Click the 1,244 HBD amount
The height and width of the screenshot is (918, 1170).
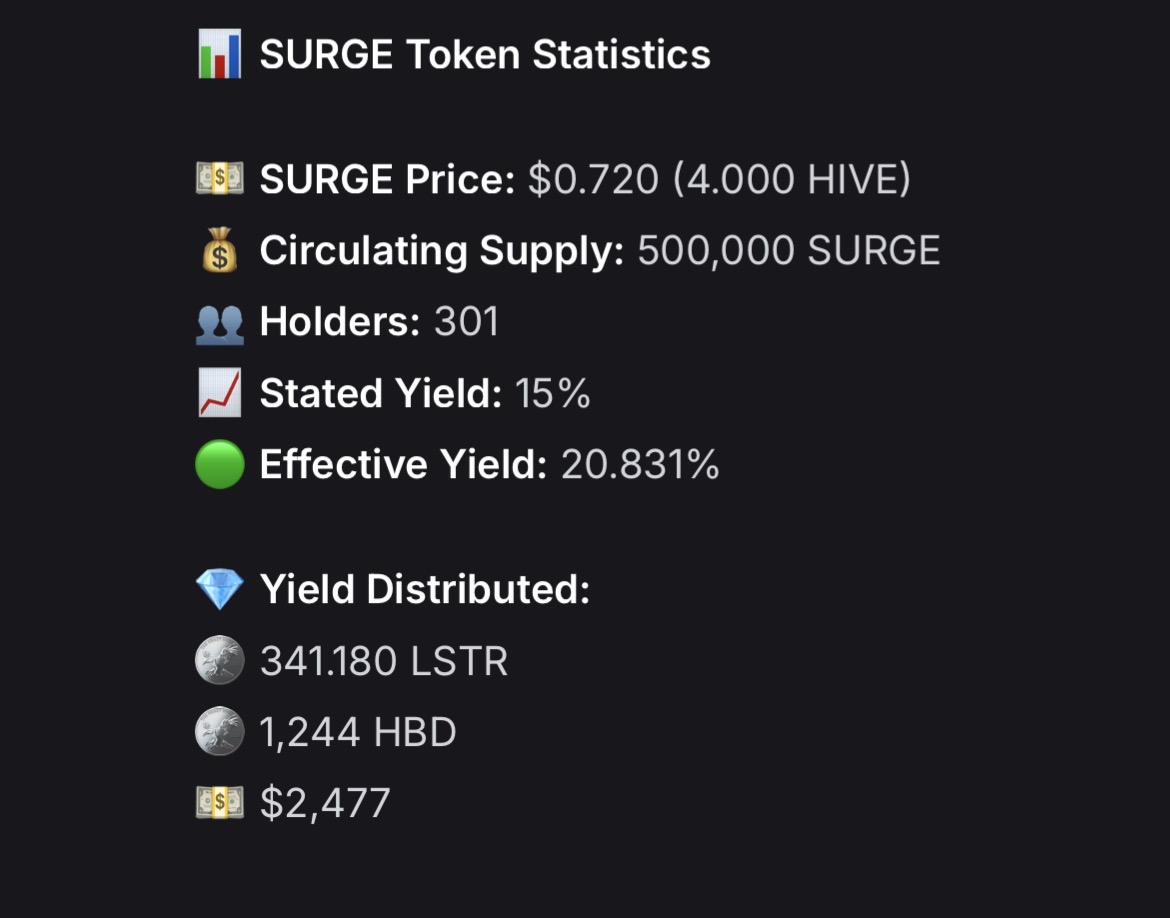coord(358,732)
